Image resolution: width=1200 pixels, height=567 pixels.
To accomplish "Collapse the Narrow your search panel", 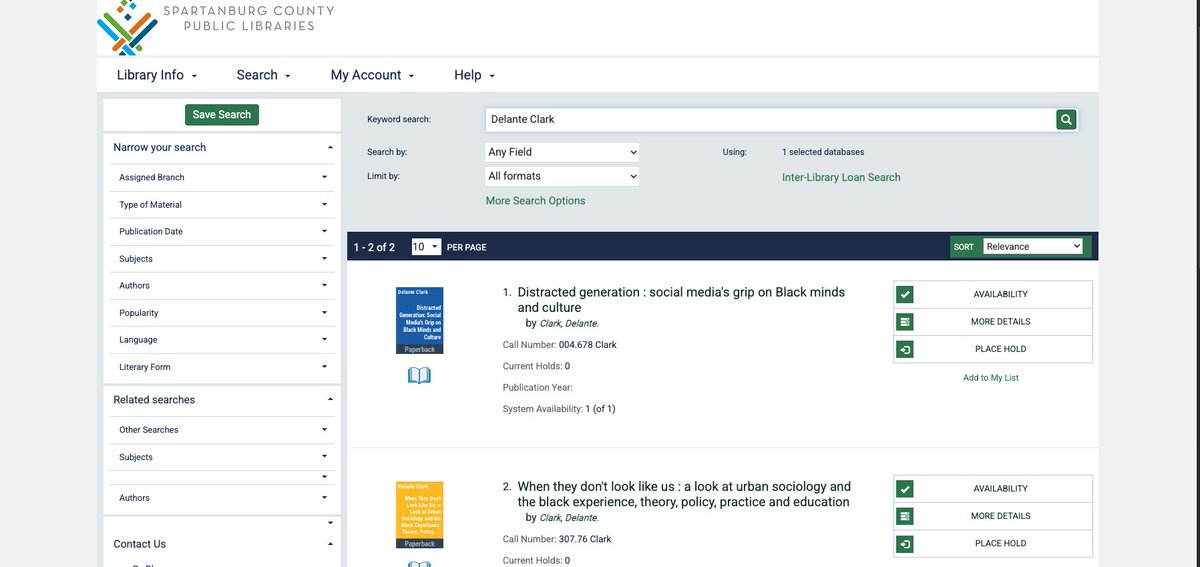I will 222,147.
